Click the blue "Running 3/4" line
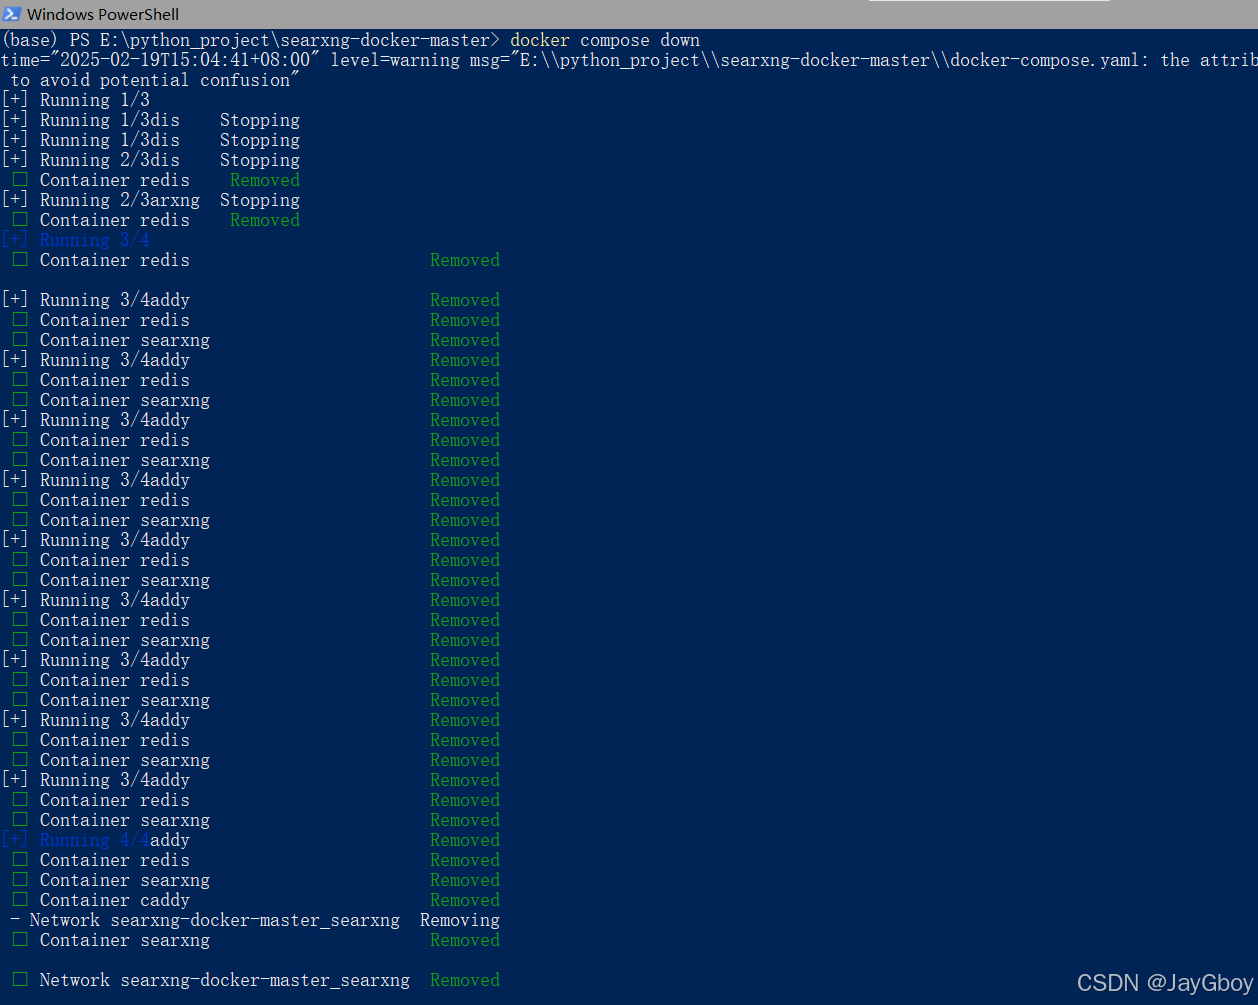 point(95,240)
